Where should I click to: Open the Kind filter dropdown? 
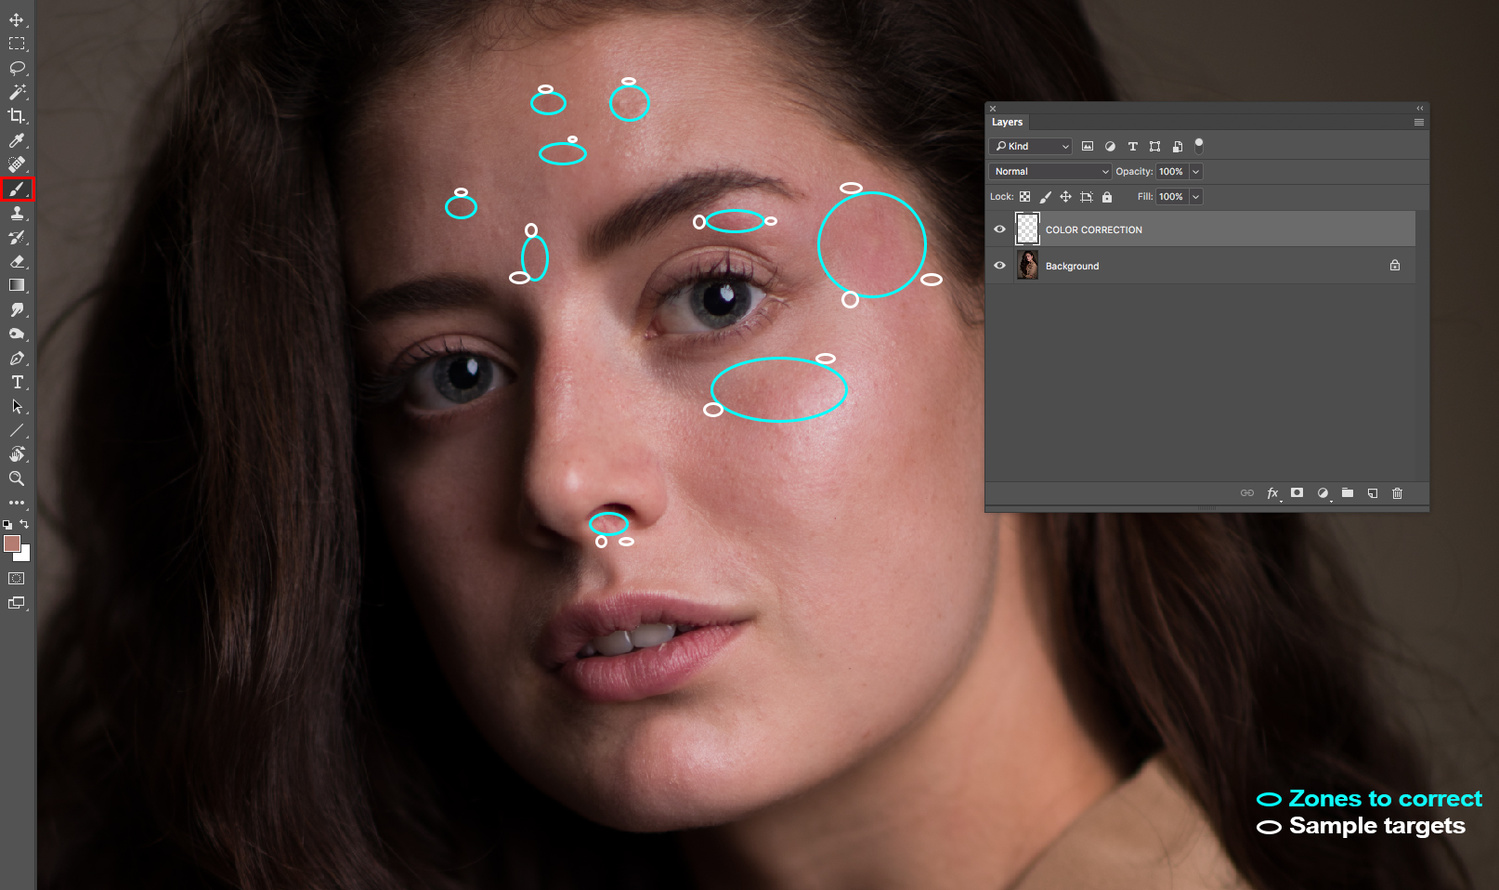(1031, 146)
